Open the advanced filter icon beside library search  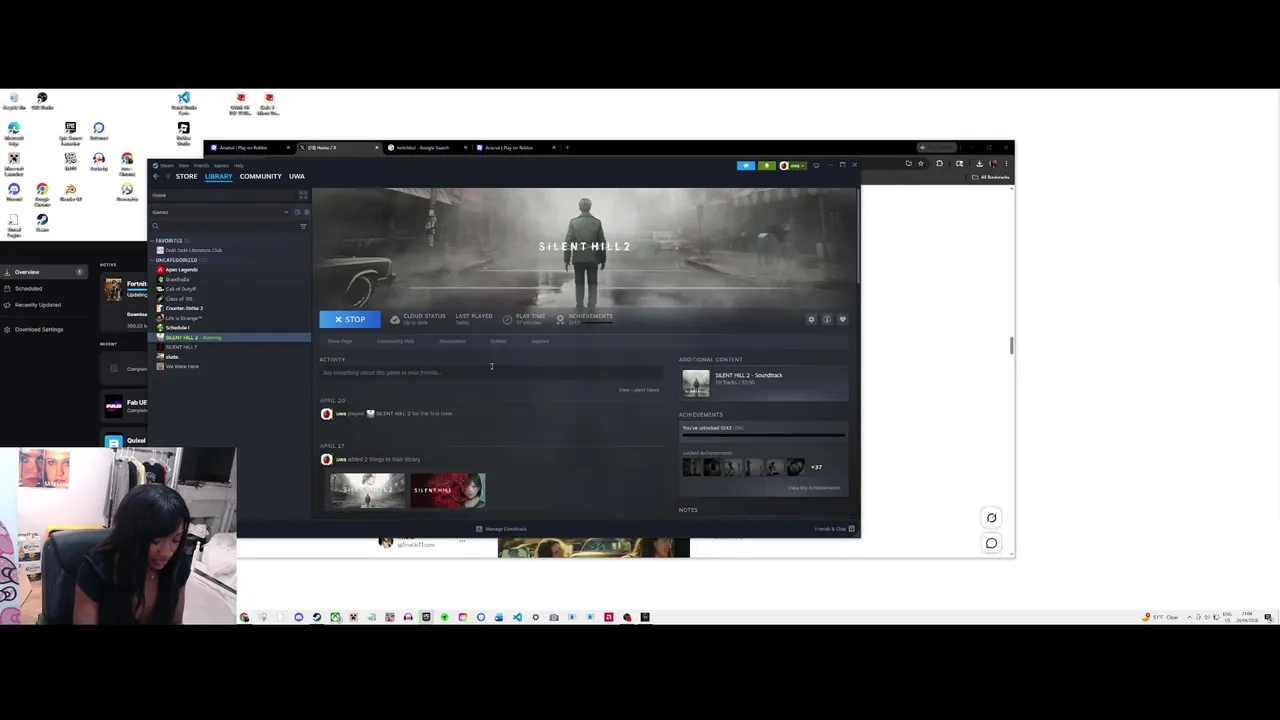click(x=303, y=226)
